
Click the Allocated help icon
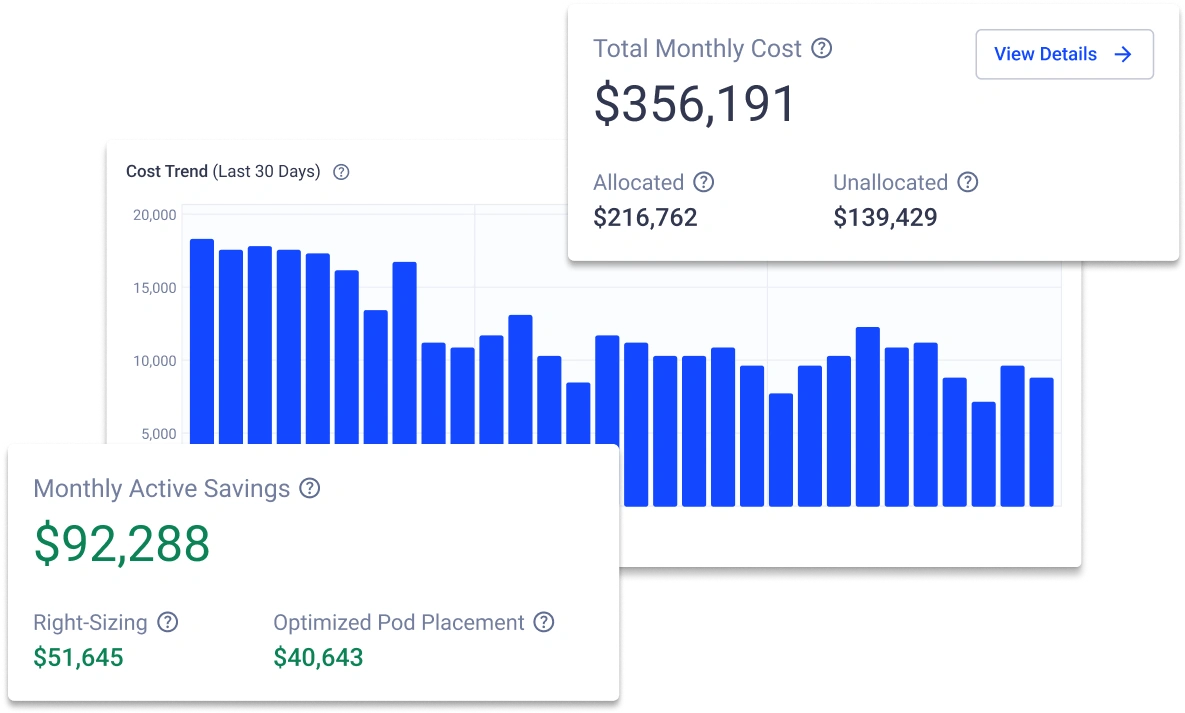click(x=703, y=182)
